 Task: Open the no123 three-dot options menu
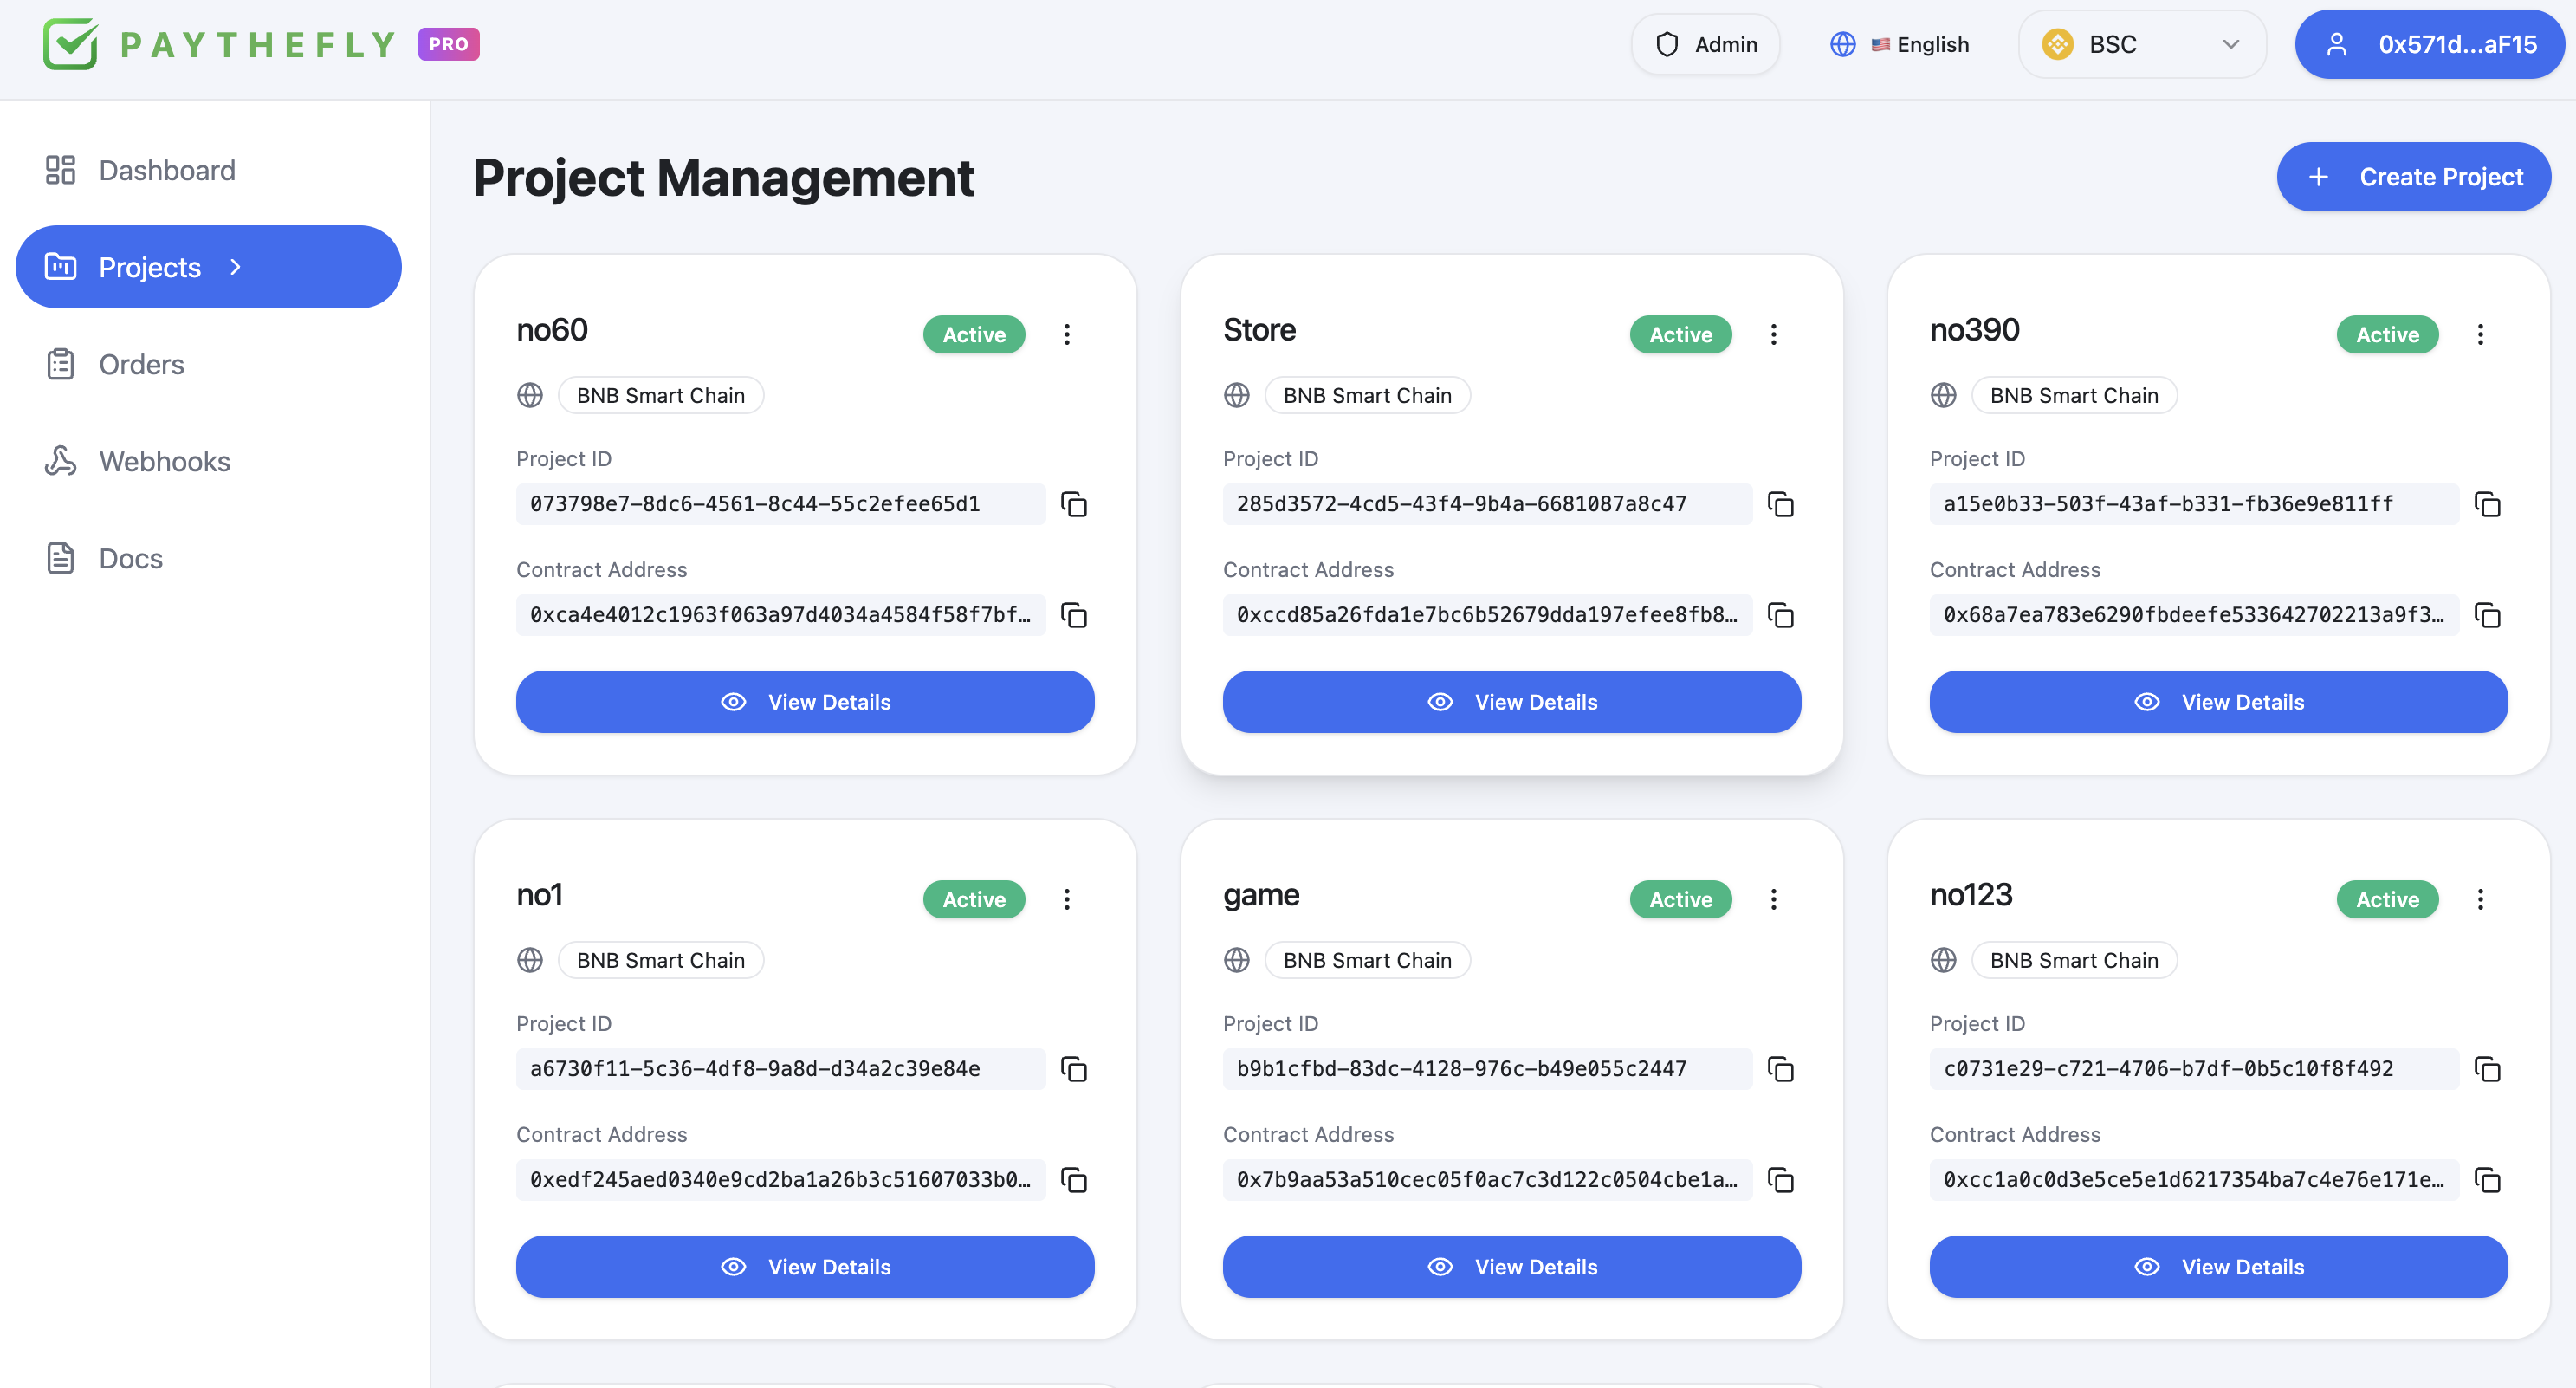point(2480,899)
